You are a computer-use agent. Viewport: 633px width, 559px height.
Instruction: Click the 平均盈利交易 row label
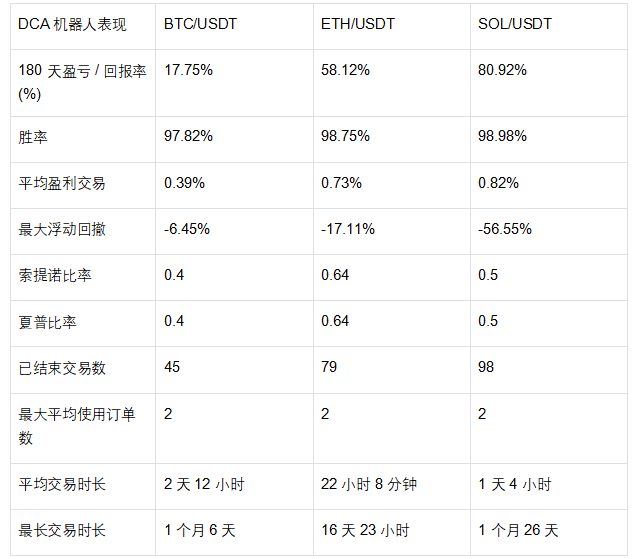click(62, 183)
